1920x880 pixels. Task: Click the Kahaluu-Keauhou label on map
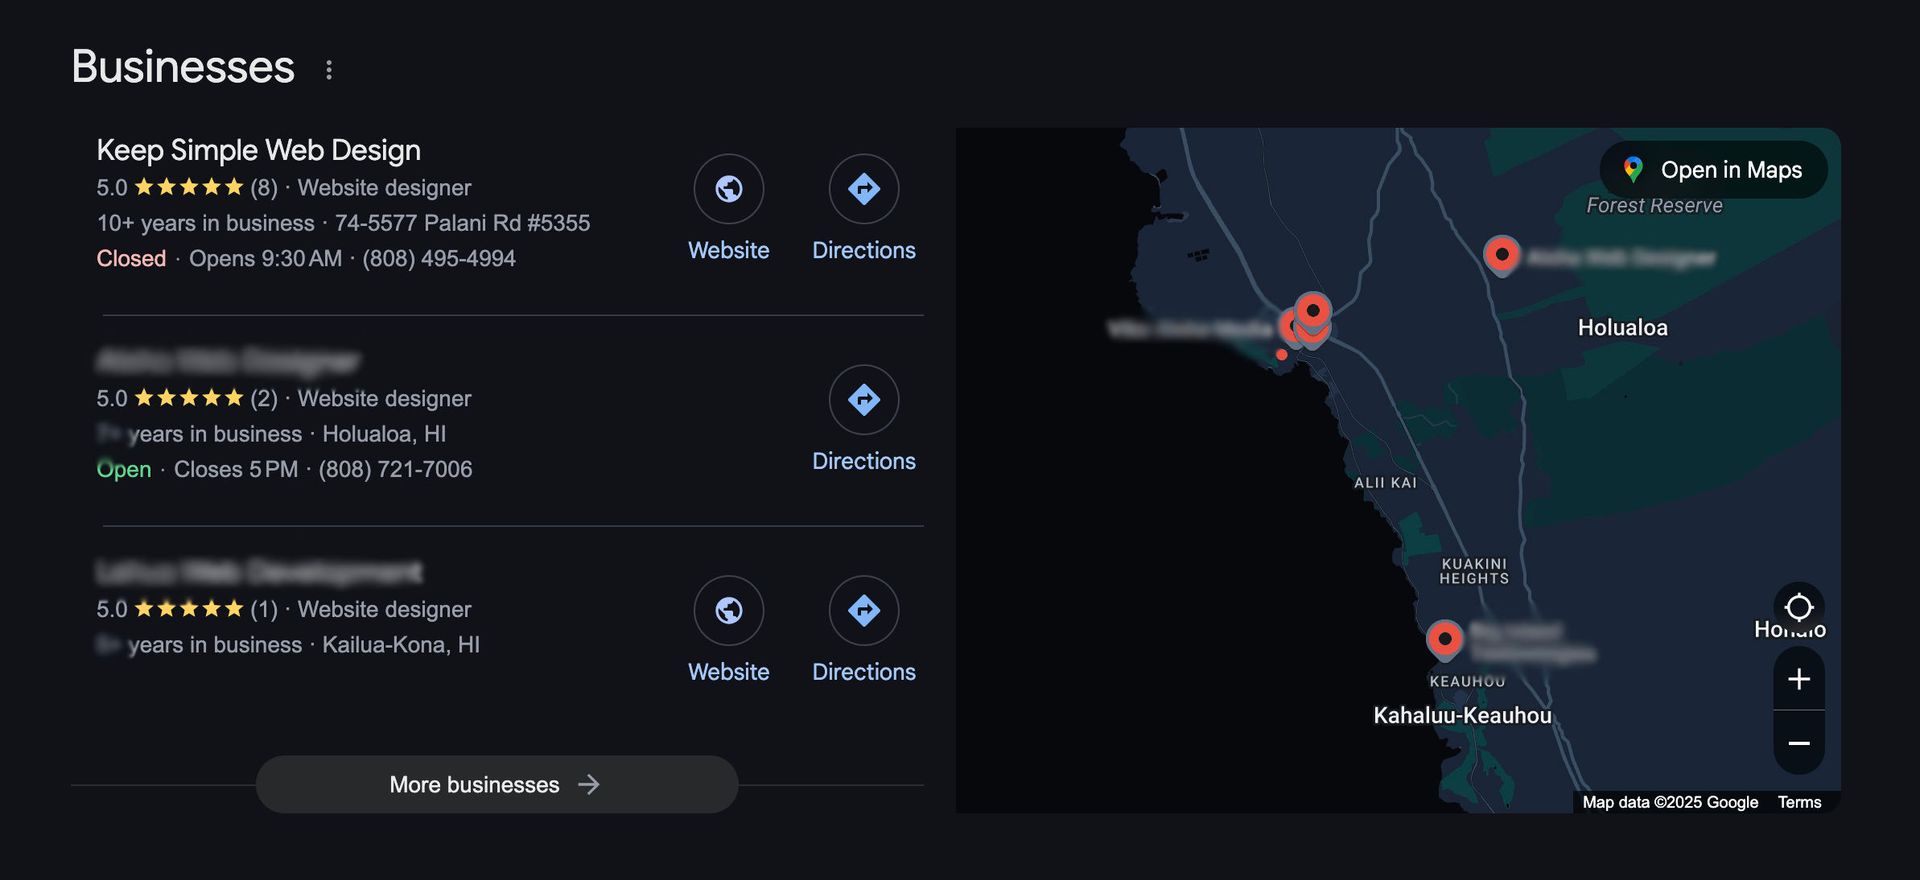pos(1462,716)
